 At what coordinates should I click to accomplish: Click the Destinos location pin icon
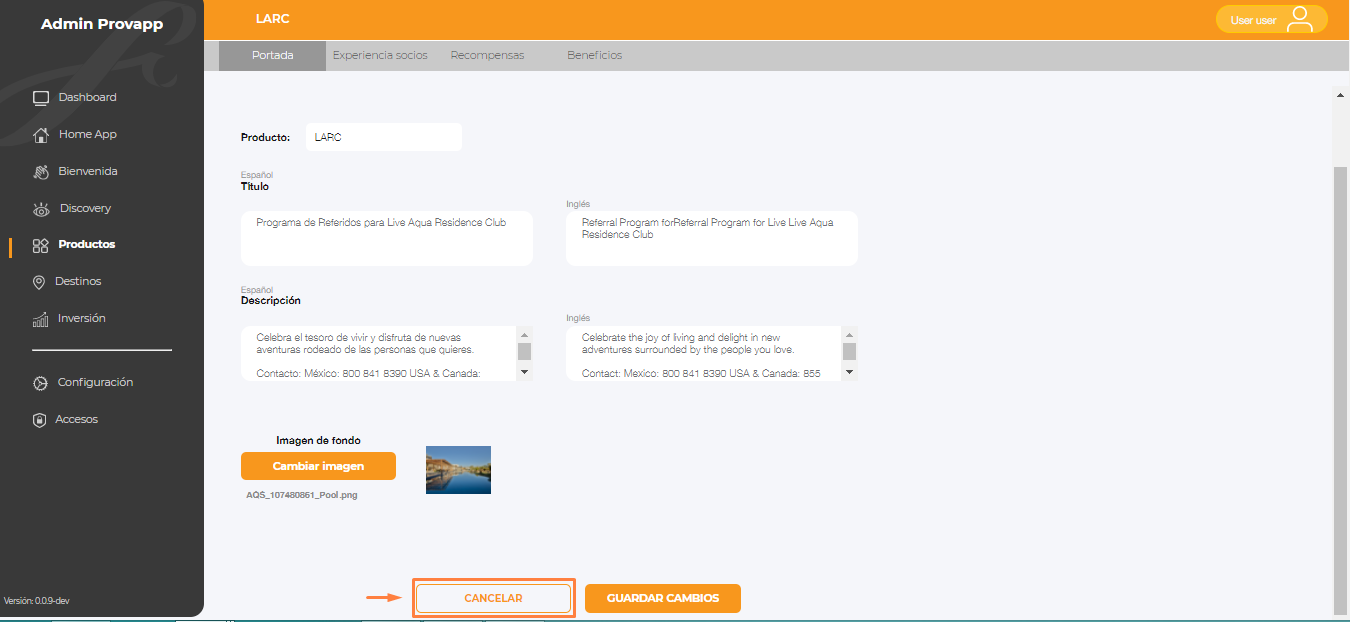(x=39, y=282)
